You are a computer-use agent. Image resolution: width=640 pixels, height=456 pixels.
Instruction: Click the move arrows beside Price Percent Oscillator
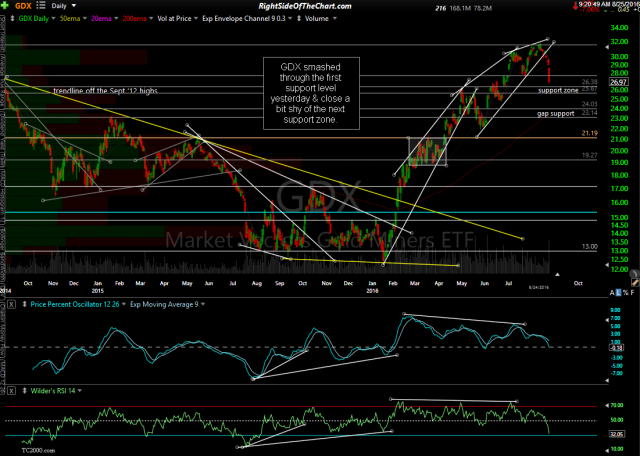click(x=24, y=304)
